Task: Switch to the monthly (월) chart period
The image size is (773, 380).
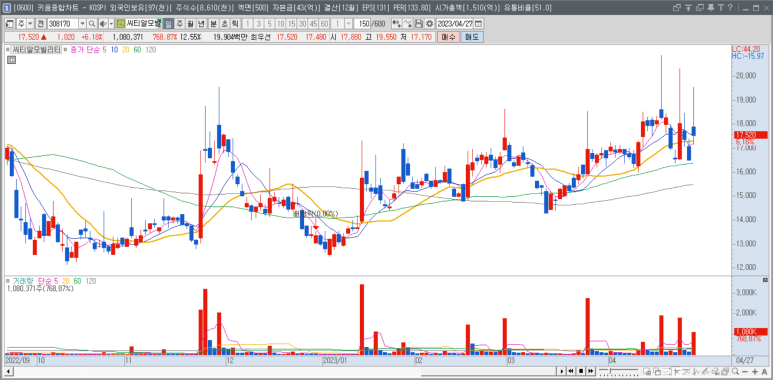Action: click(190, 24)
